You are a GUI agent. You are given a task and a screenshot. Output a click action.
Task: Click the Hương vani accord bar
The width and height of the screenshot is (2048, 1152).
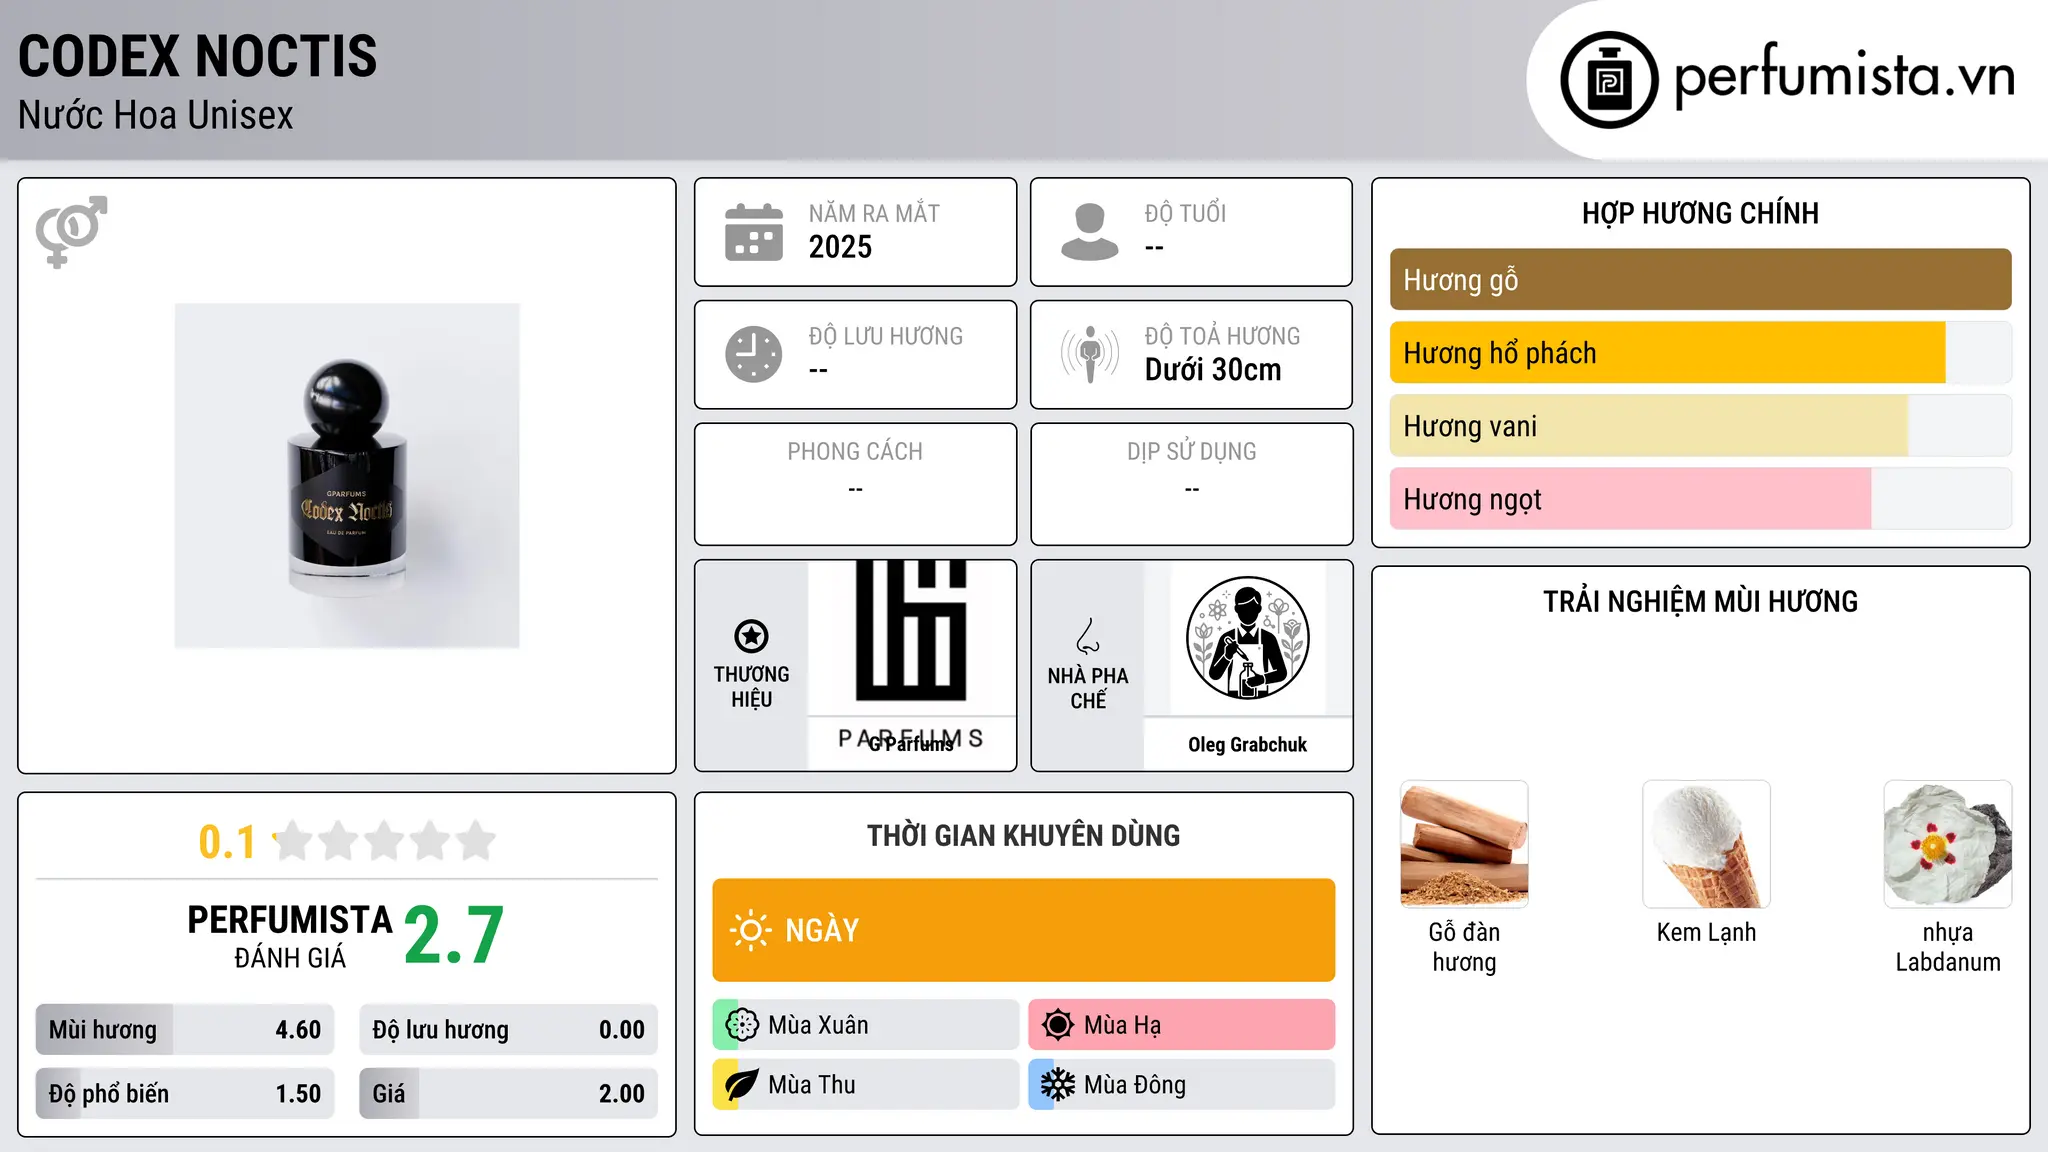pos(1700,426)
